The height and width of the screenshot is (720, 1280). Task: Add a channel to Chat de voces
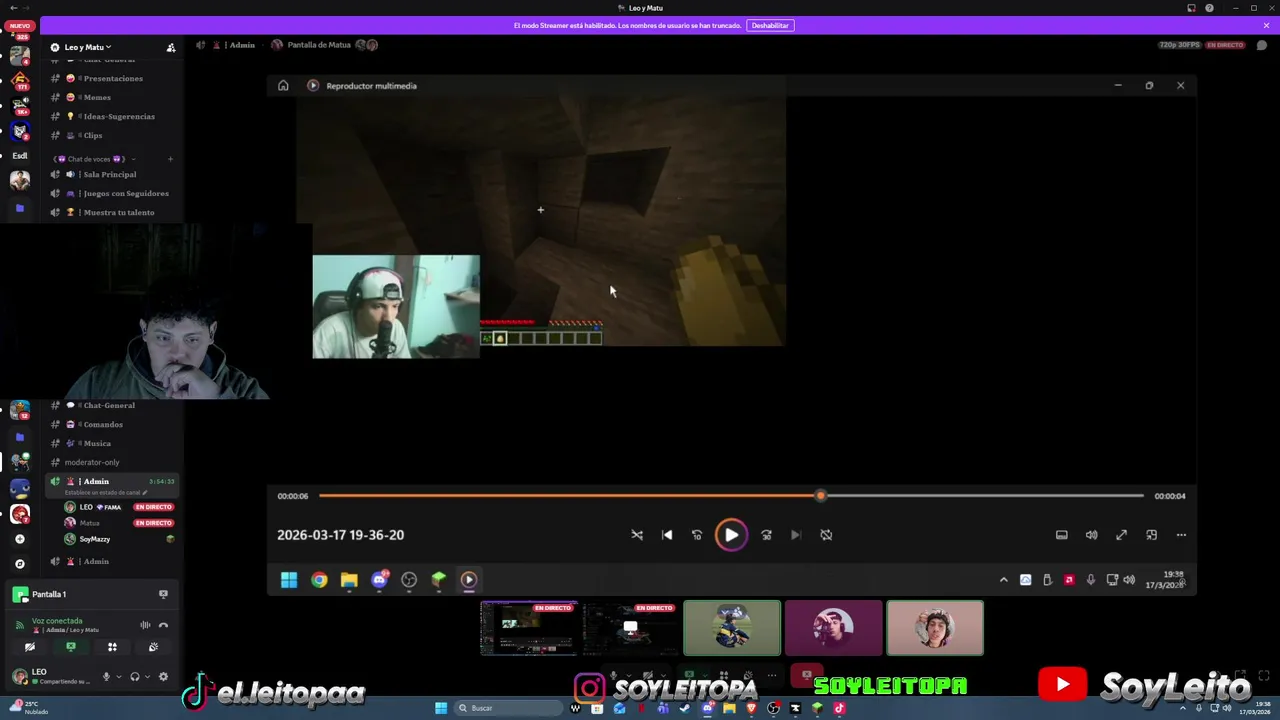pos(170,159)
